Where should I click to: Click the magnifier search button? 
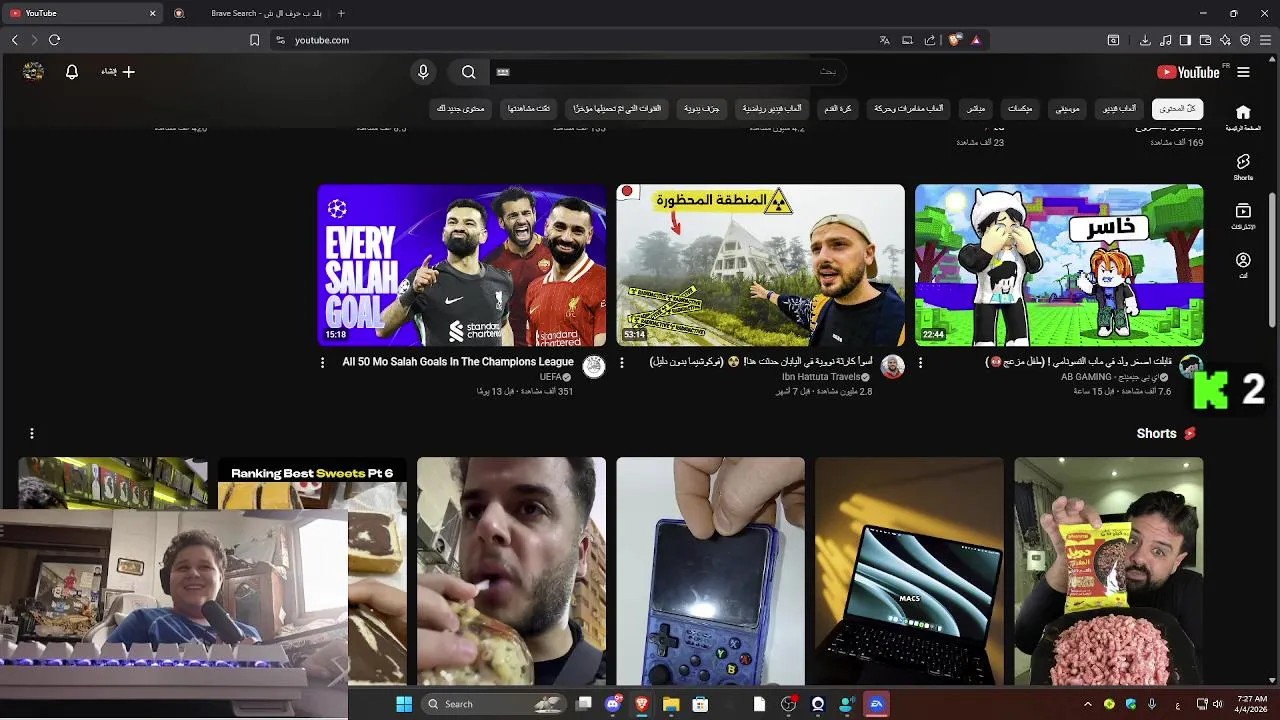(x=468, y=72)
